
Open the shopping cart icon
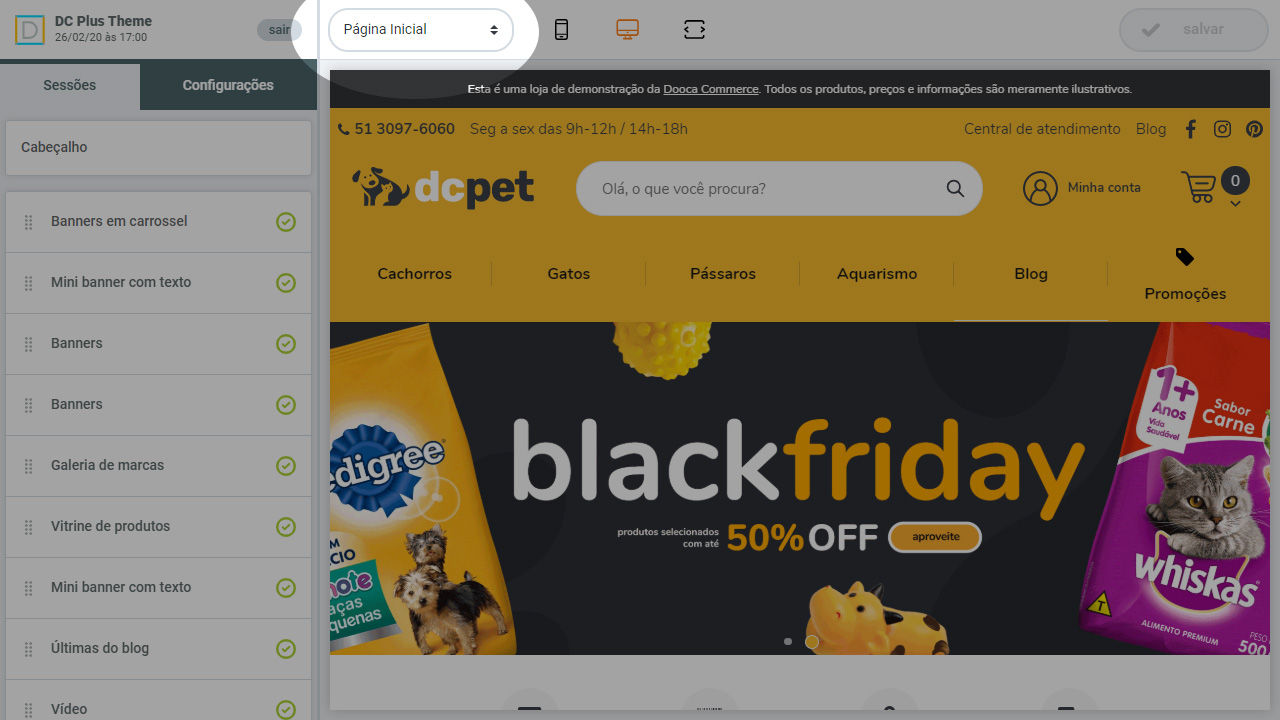[x=1198, y=187]
